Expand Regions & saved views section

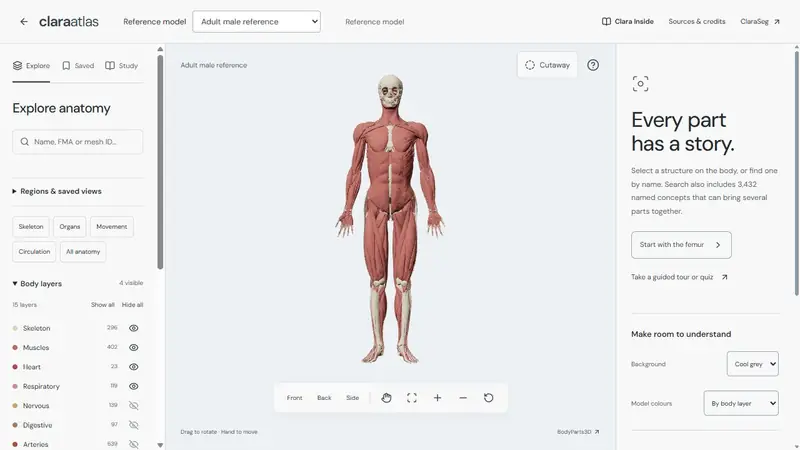(57, 191)
